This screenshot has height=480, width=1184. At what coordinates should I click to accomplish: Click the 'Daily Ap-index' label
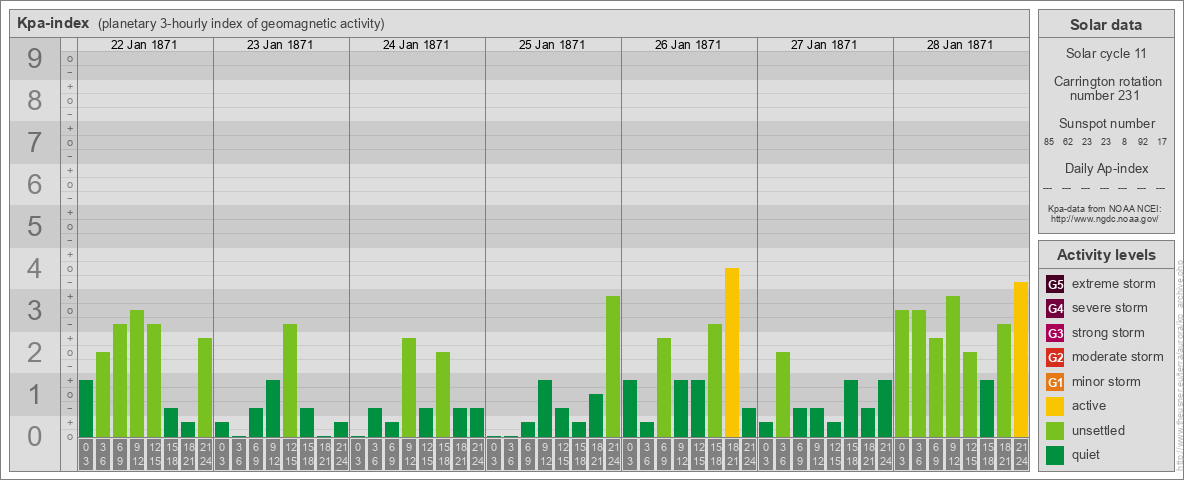pos(1106,168)
